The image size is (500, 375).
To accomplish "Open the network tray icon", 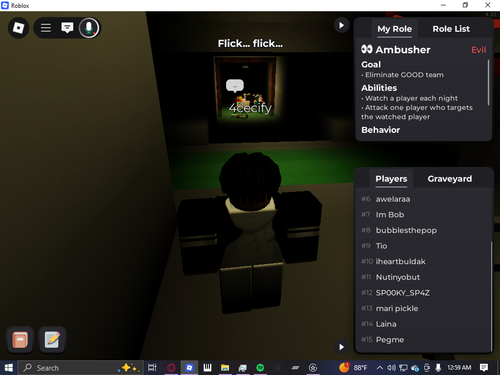I will click(403, 368).
